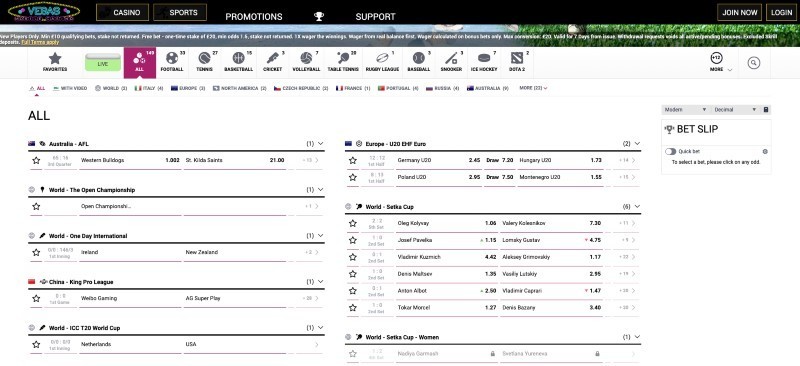Expand the More sports dropdown

tap(720, 63)
